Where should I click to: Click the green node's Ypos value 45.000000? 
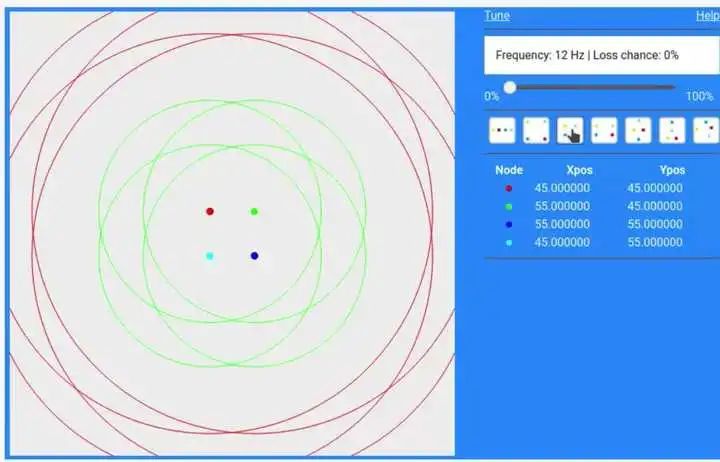[655, 206]
